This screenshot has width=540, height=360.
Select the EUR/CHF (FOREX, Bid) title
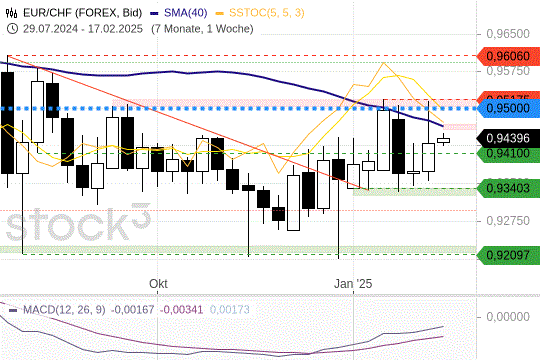pyautogui.click(x=83, y=13)
